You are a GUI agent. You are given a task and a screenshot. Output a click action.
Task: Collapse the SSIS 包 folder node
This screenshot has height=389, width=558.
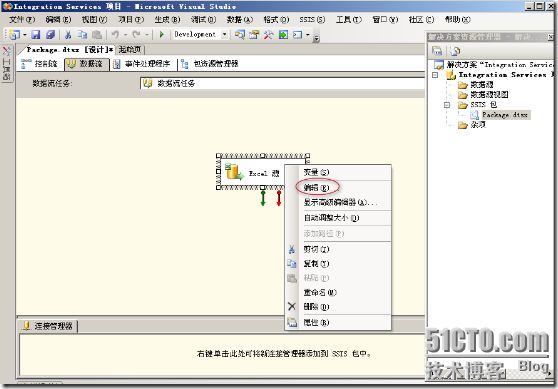(447, 105)
